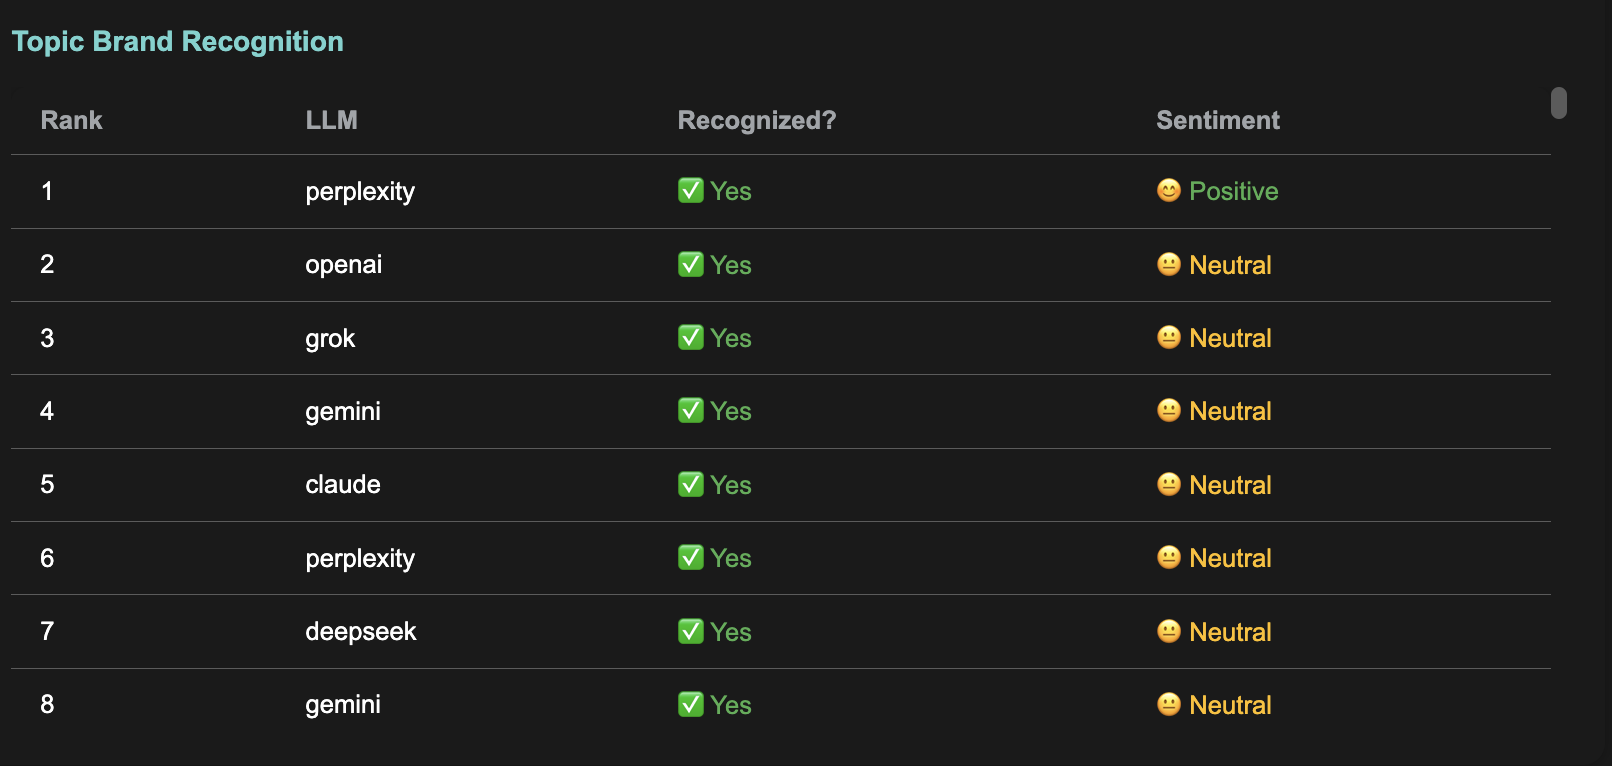1612x766 pixels.
Task: Select the deepseek LLM name
Action: (x=361, y=632)
